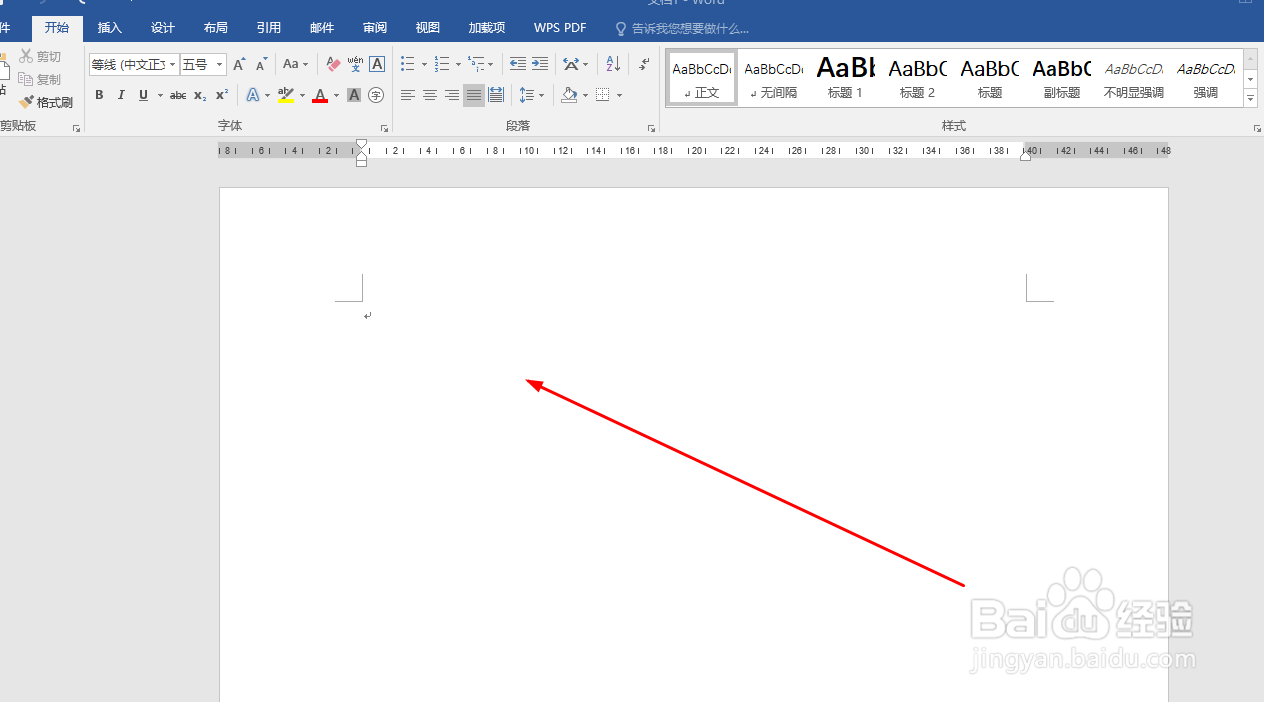
Task: Toggle show/hide paragraph marks
Action: 644,64
